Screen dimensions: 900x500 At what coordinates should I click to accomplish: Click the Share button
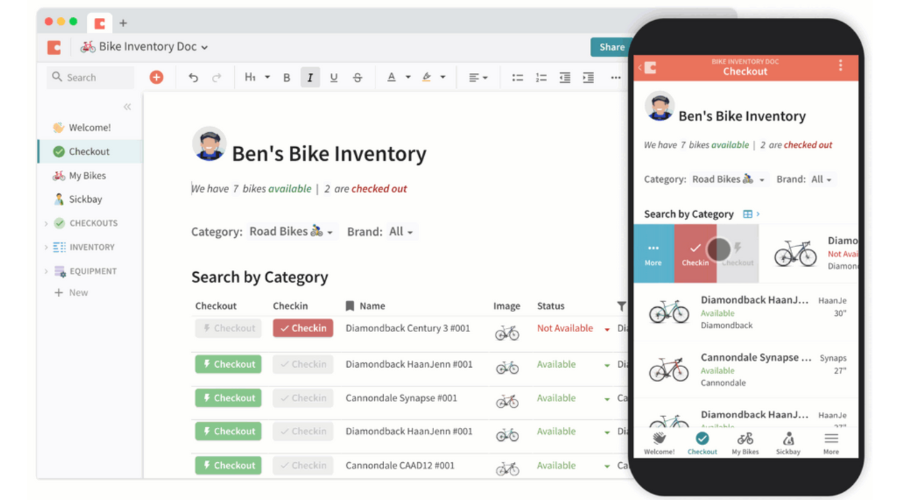point(611,47)
